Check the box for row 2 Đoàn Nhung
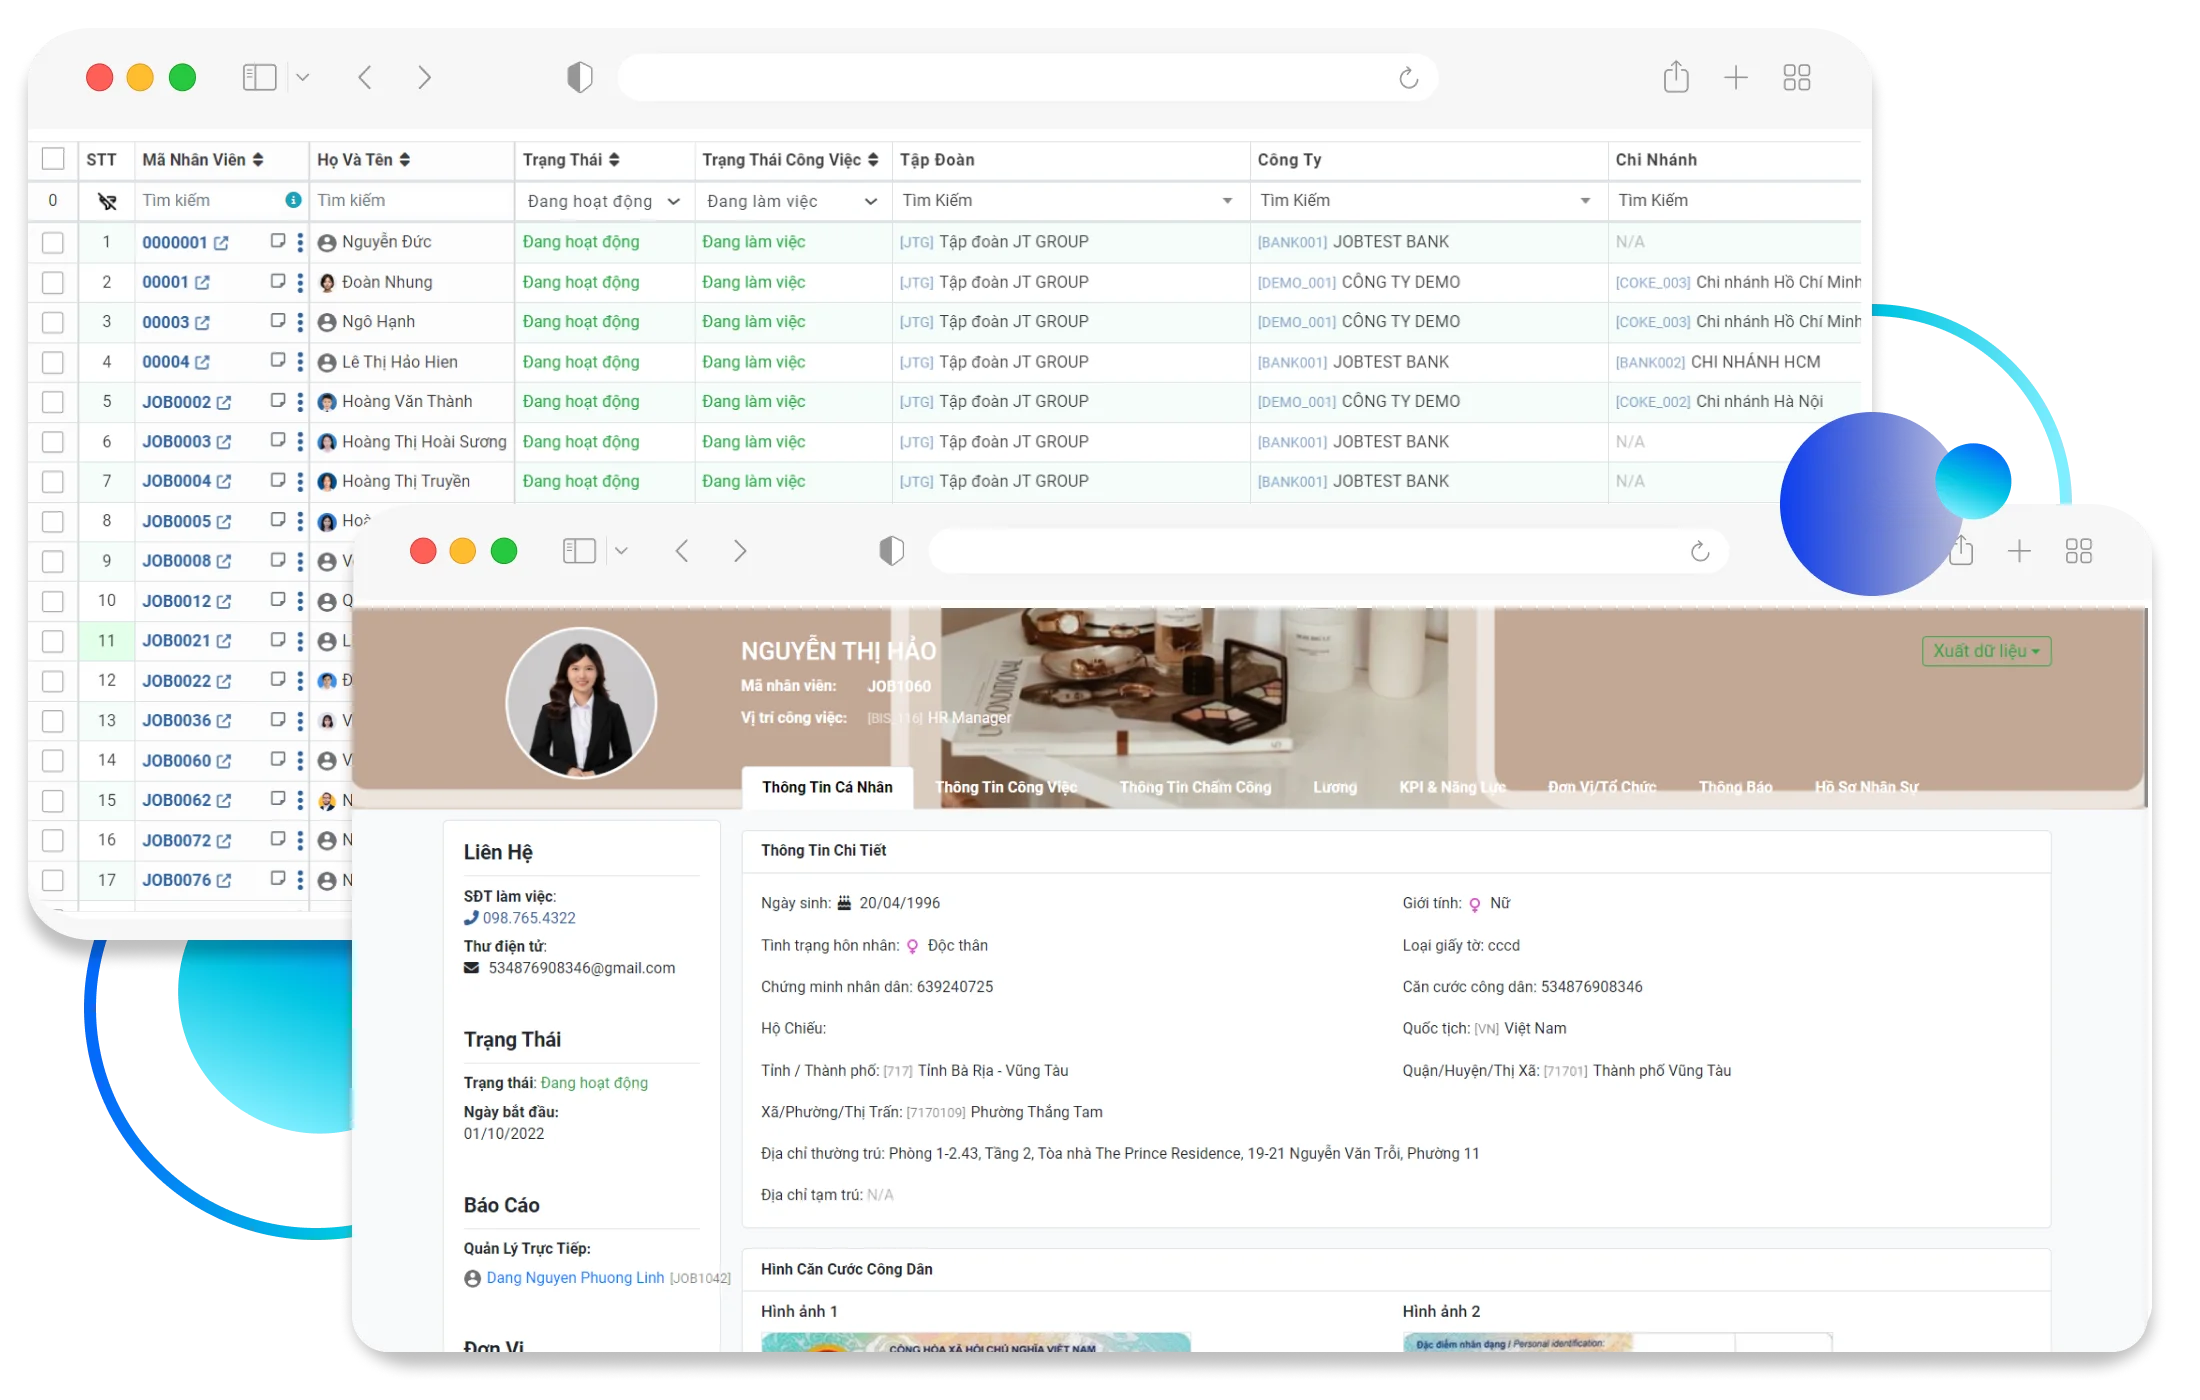This screenshot has height=1400, width=2200. (x=53, y=282)
